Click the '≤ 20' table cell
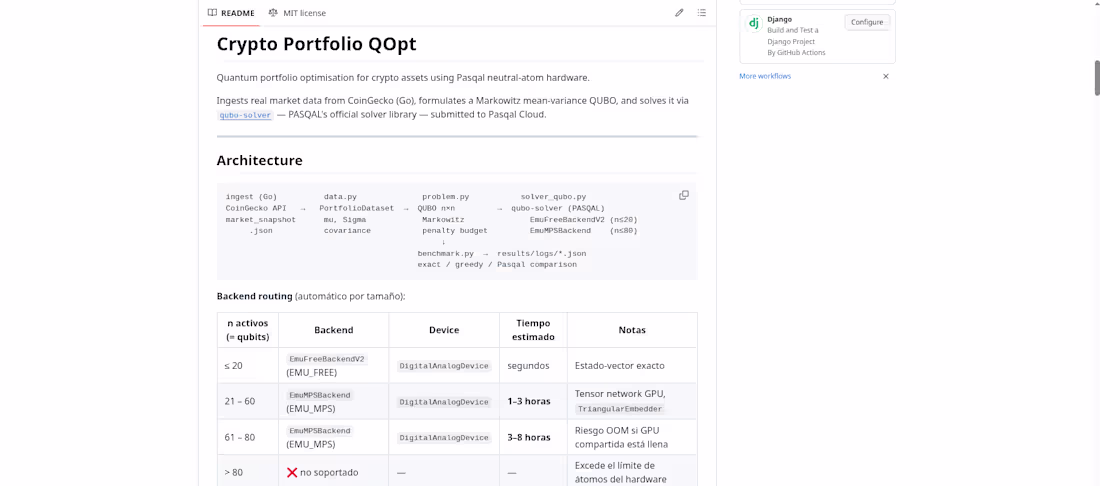Image resolution: width=1100 pixels, height=486 pixels. tap(248, 365)
